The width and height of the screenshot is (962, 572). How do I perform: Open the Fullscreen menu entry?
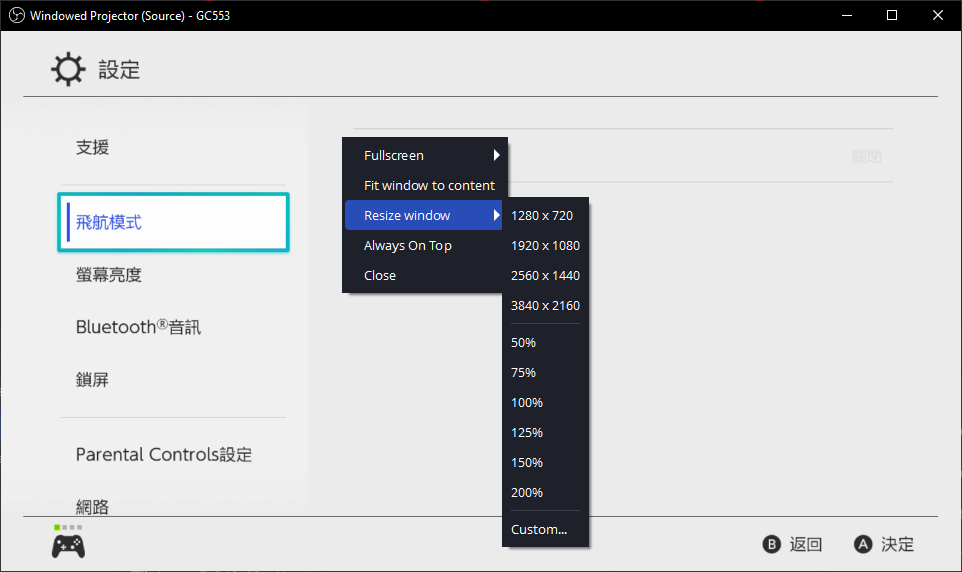point(423,155)
